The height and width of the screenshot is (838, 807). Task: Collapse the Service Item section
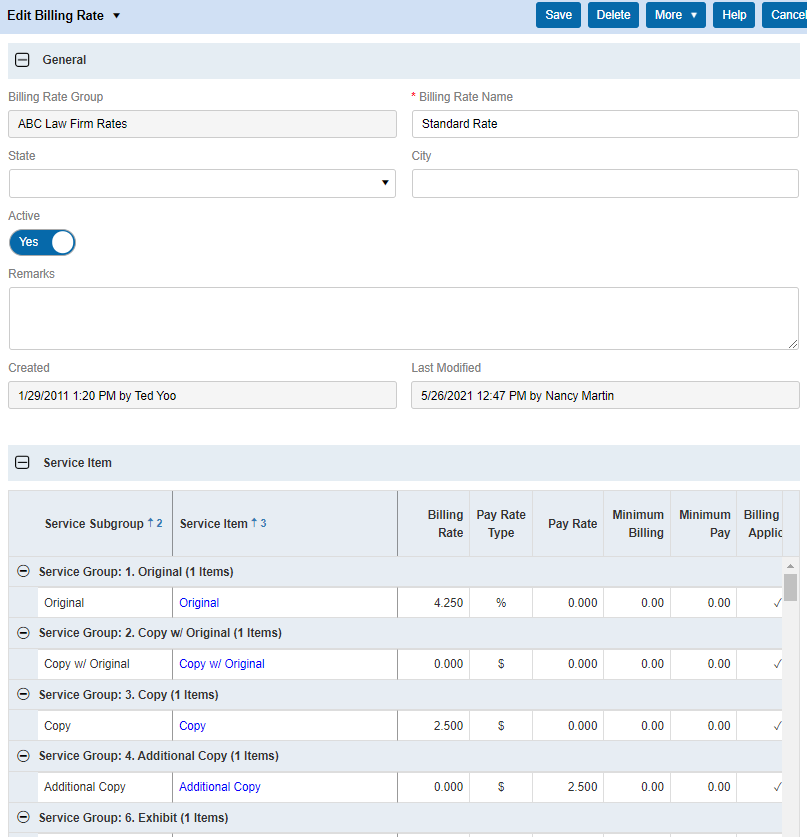(x=22, y=463)
